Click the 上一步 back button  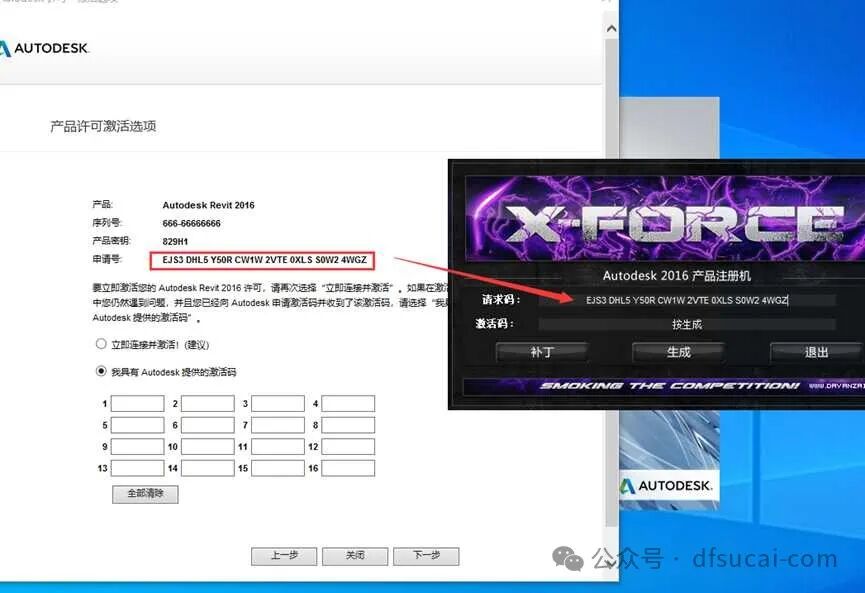tap(284, 556)
